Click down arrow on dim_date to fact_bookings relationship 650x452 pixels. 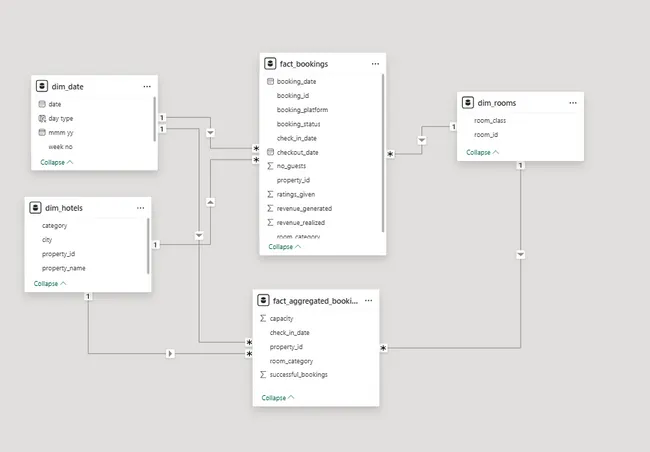(x=211, y=133)
